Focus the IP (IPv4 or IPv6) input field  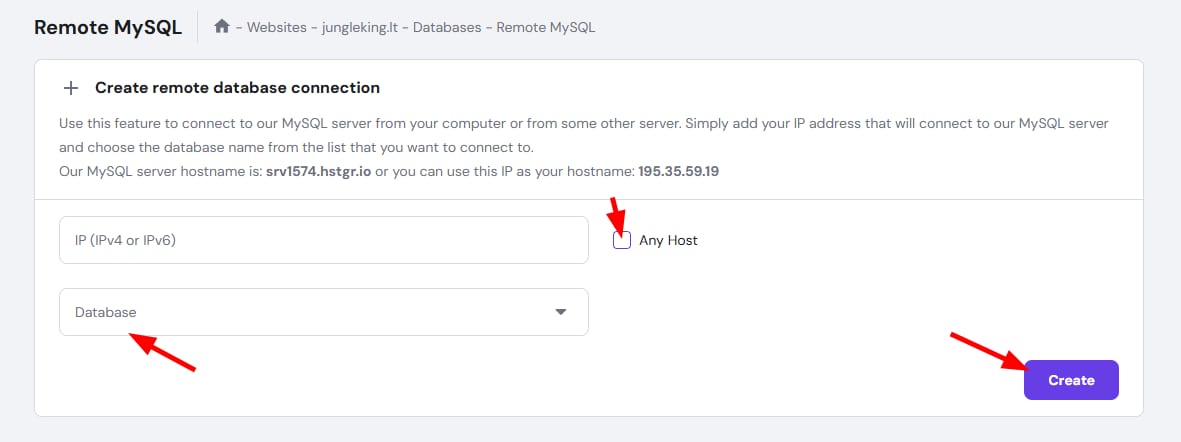tap(324, 240)
